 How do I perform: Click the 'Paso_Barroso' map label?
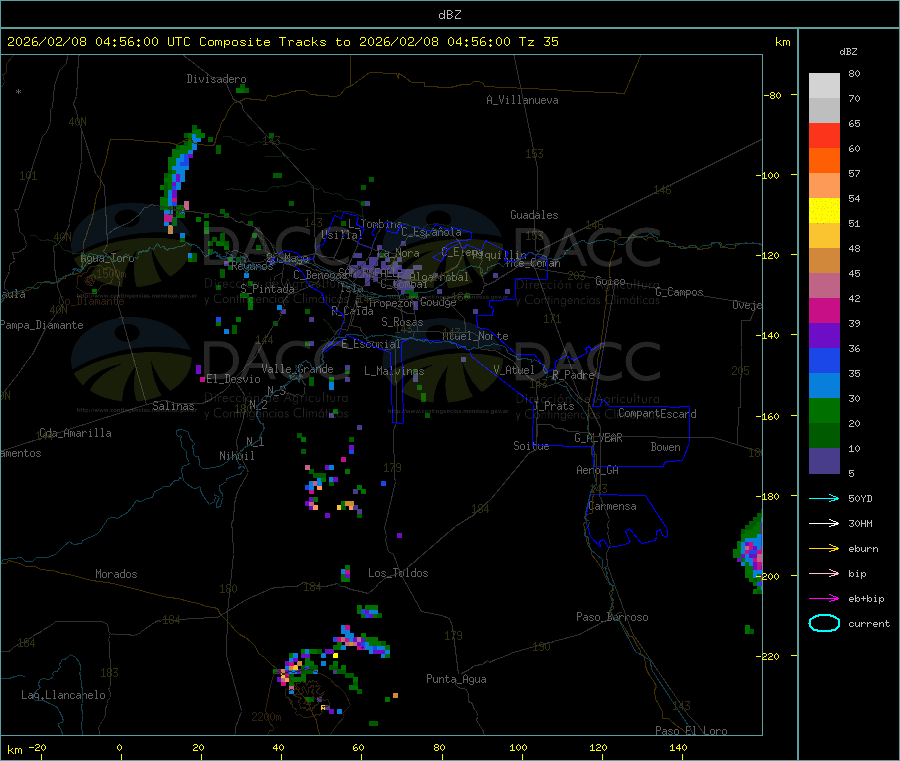[x=612, y=617]
